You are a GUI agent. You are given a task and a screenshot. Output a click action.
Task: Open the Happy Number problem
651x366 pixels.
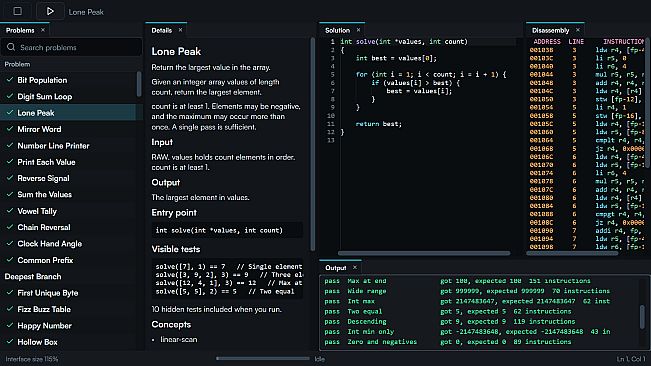tap(69, 325)
